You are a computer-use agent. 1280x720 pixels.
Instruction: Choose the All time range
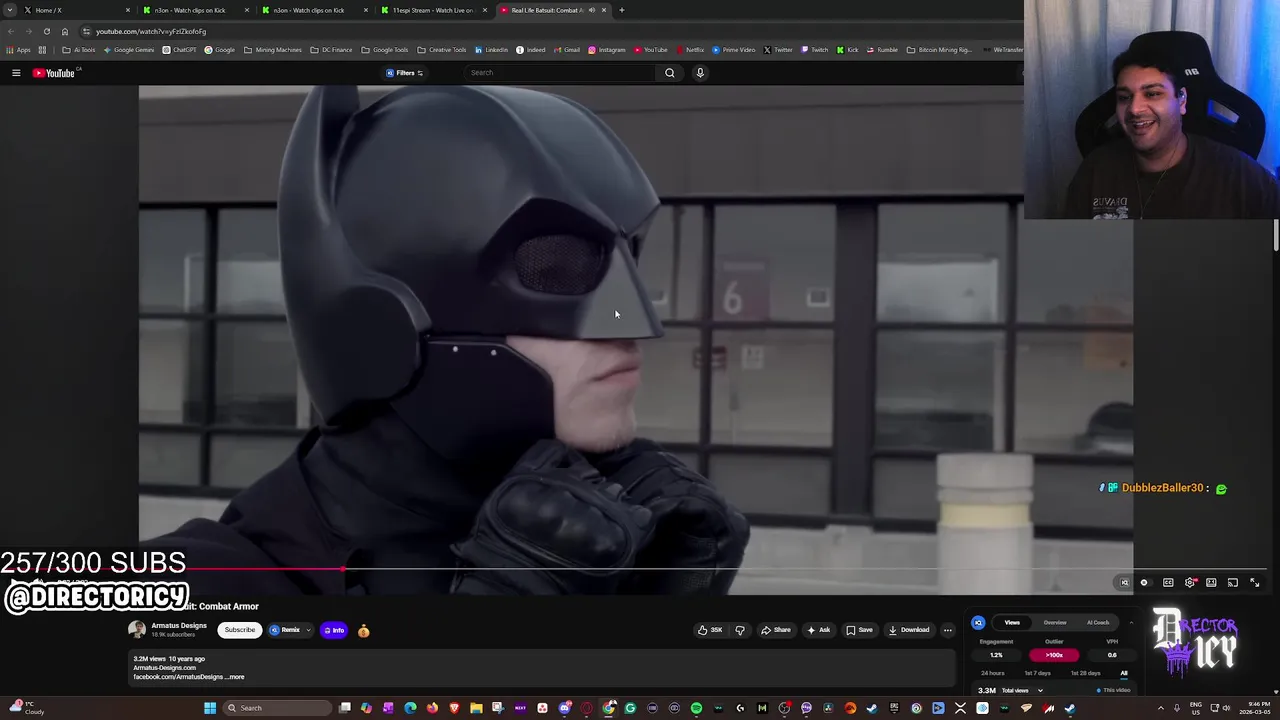1124,673
